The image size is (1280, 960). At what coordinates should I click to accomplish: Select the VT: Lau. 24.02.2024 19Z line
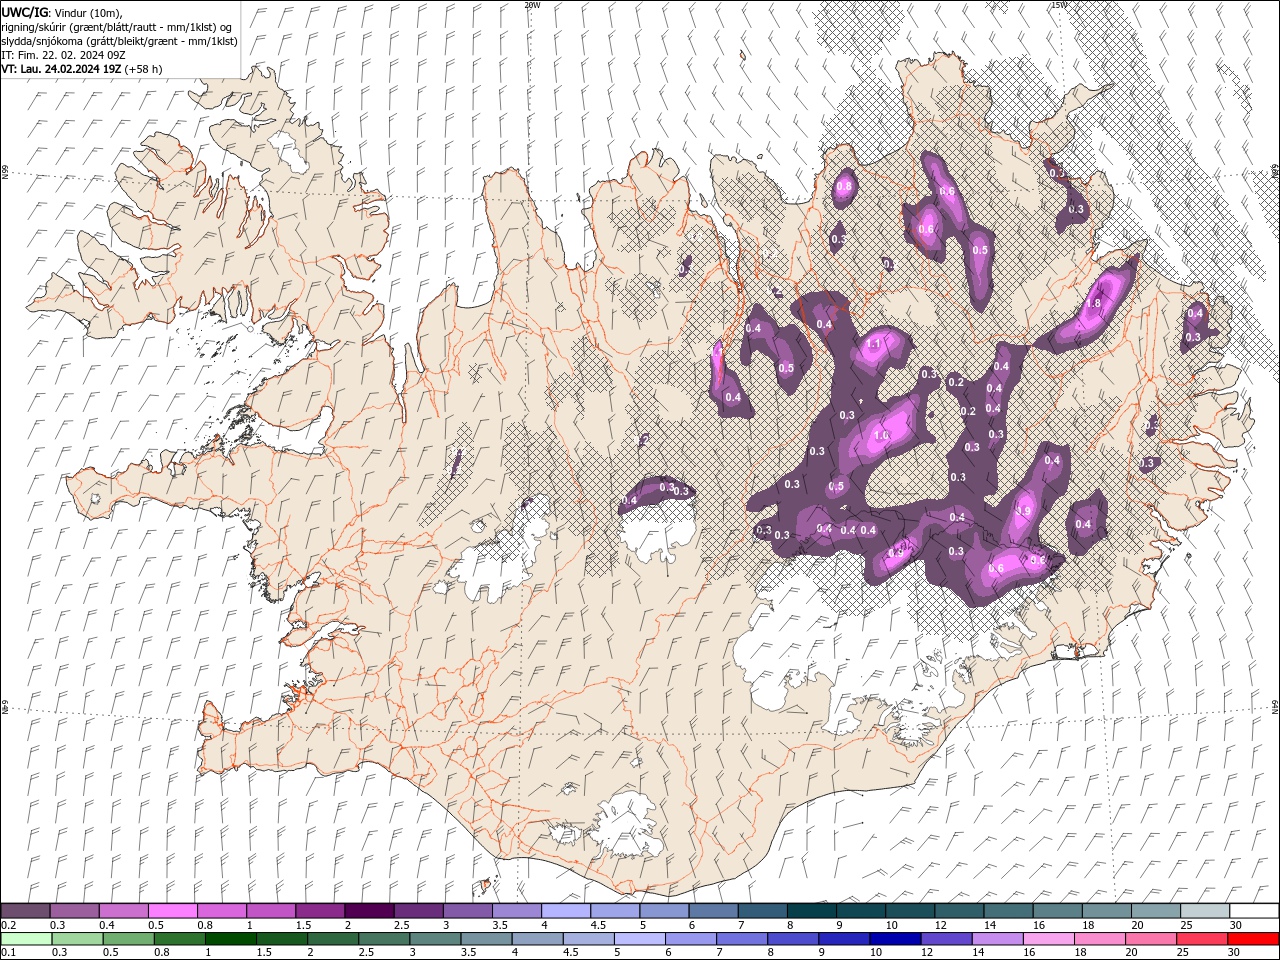(x=61, y=68)
